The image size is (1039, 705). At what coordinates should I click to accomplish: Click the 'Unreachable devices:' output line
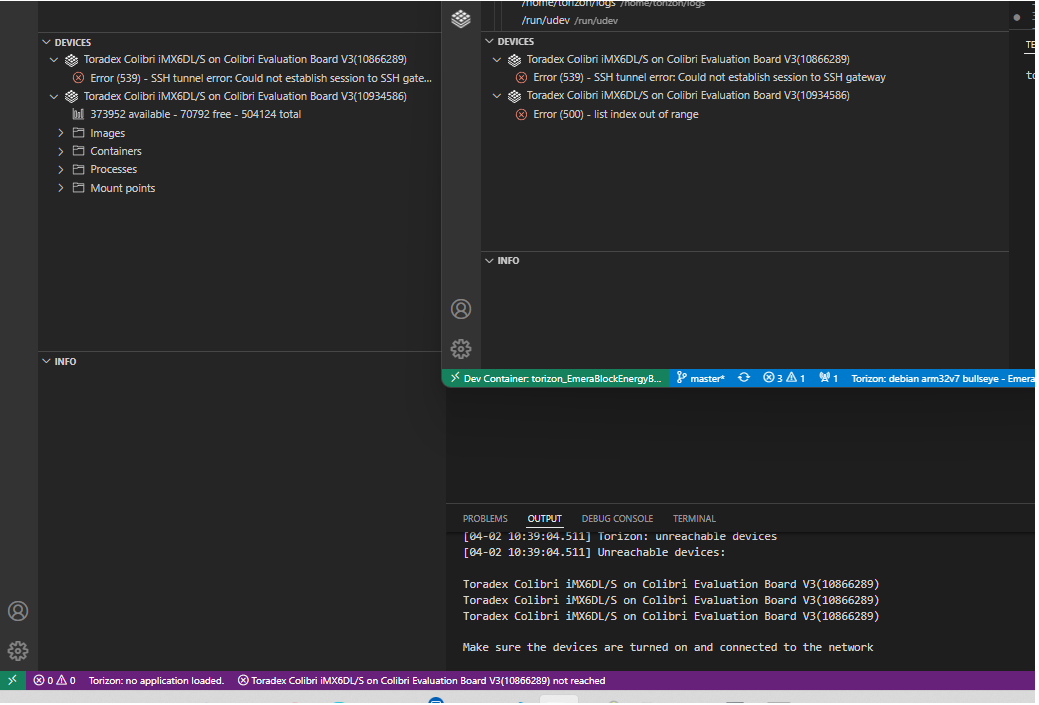[x=594, y=553]
